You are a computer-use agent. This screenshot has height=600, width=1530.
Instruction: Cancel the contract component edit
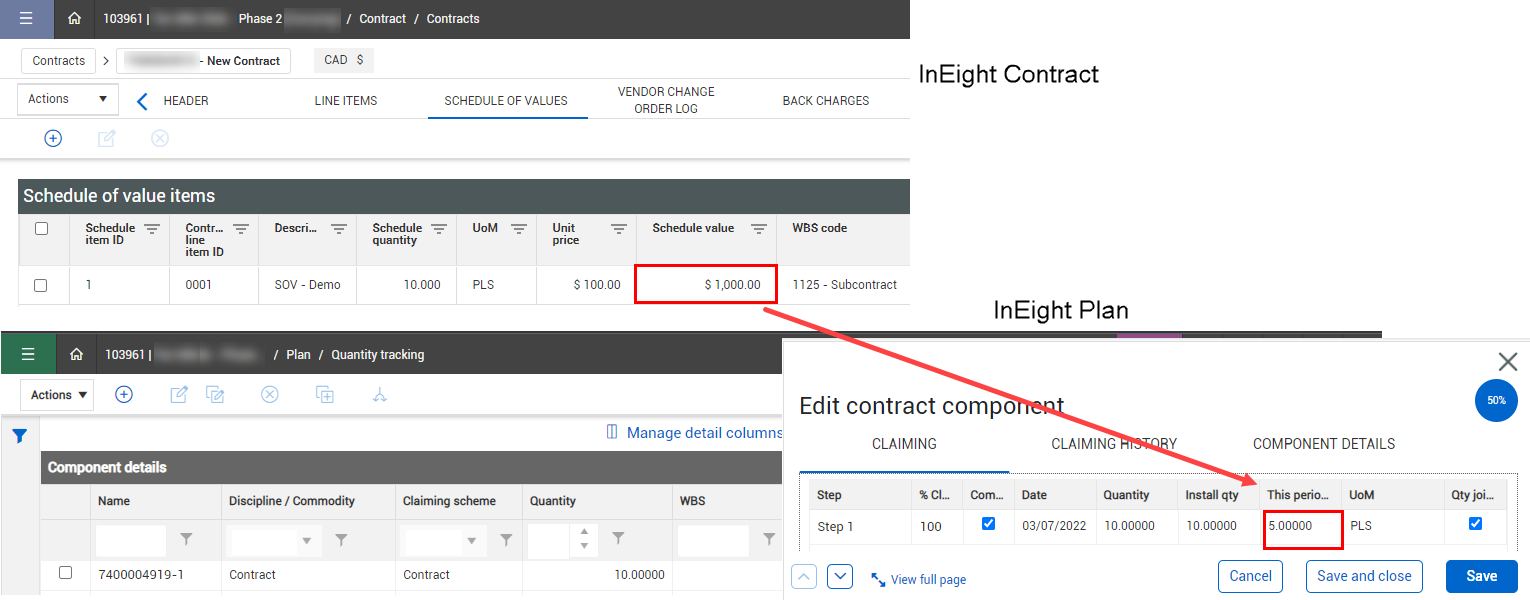click(1251, 576)
